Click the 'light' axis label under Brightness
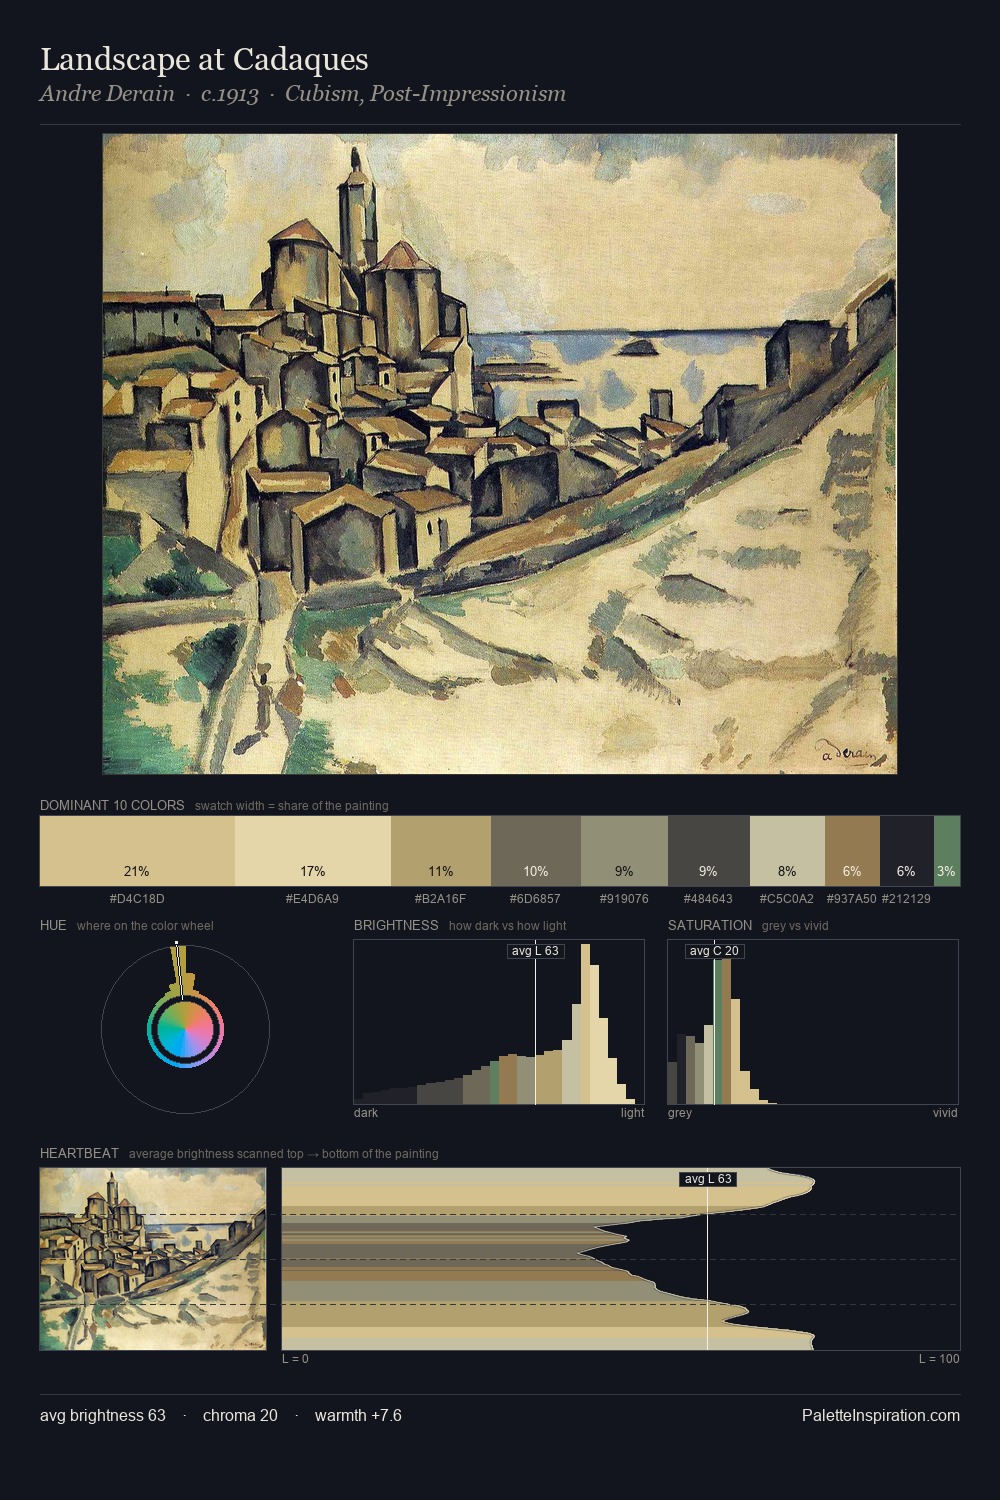 pos(632,1113)
